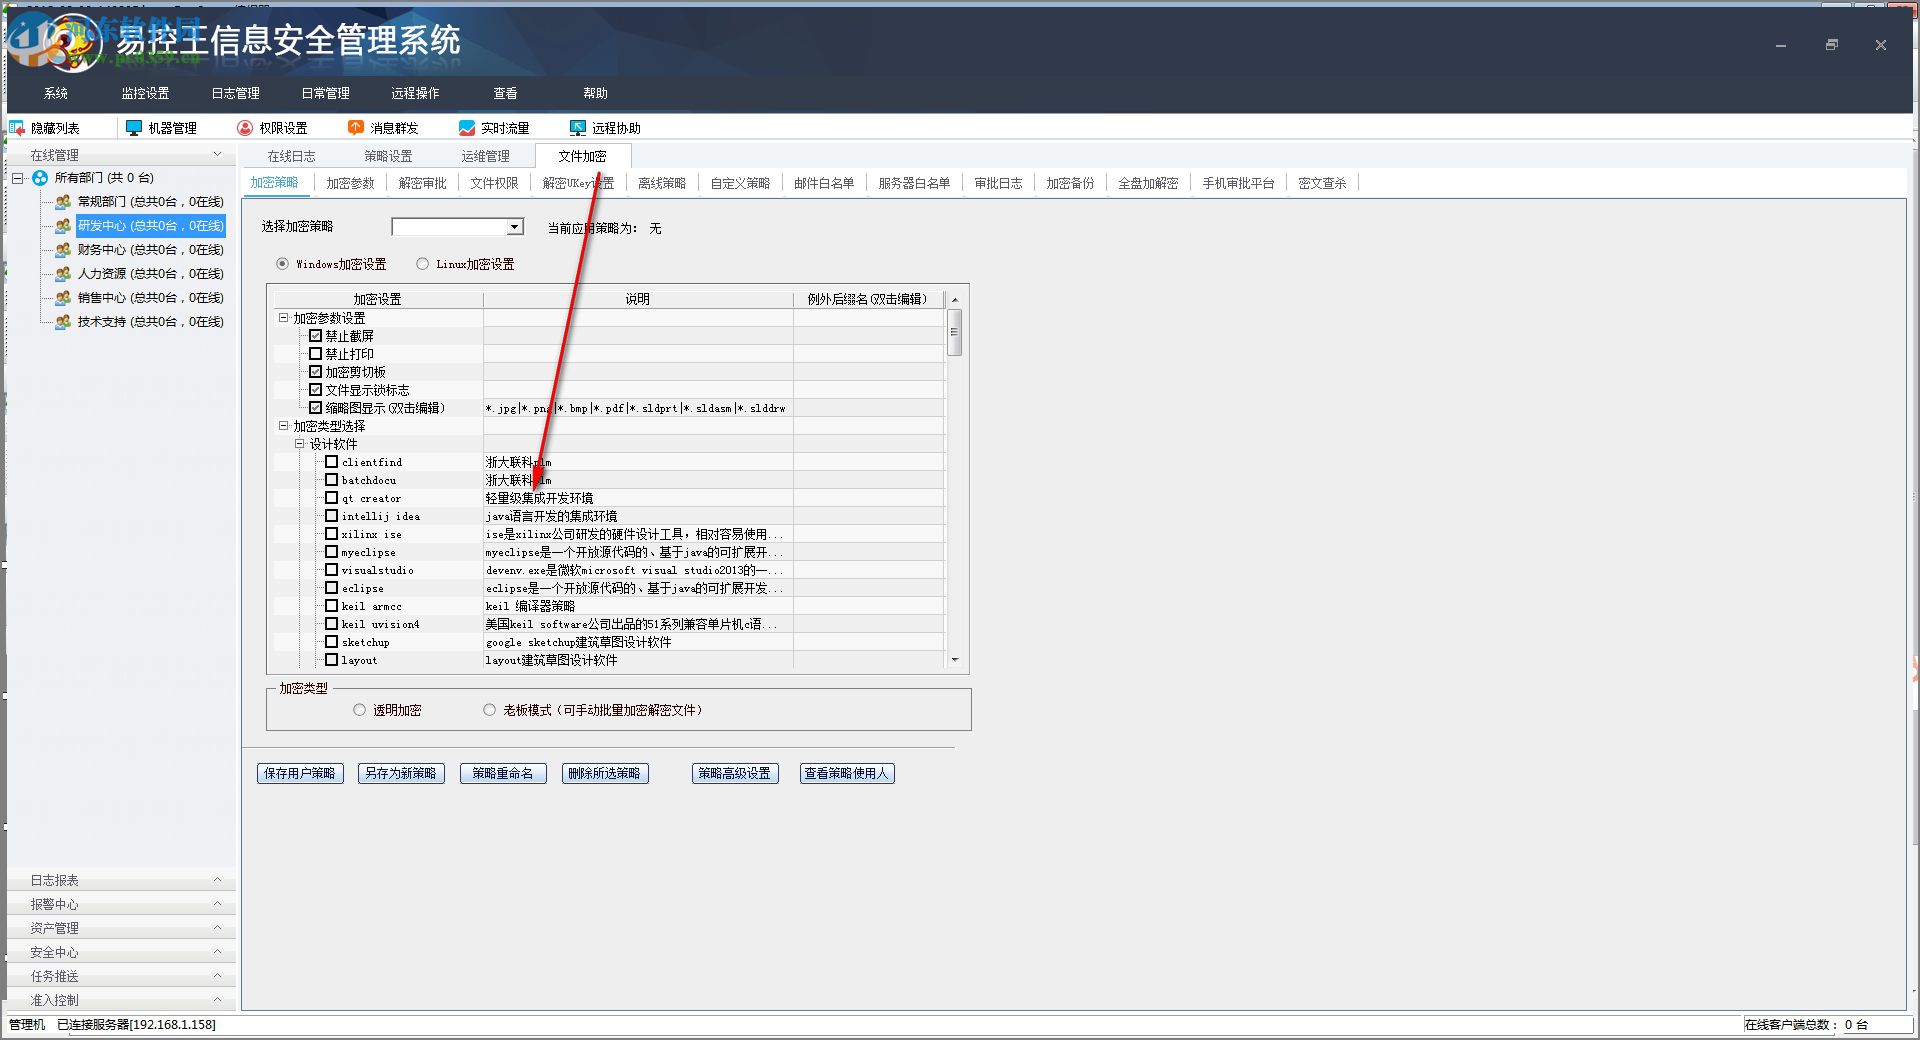The width and height of the screenshot is (1920, 1040).
Task: Click the 实时流量 icon
Action: pos(467,128)
